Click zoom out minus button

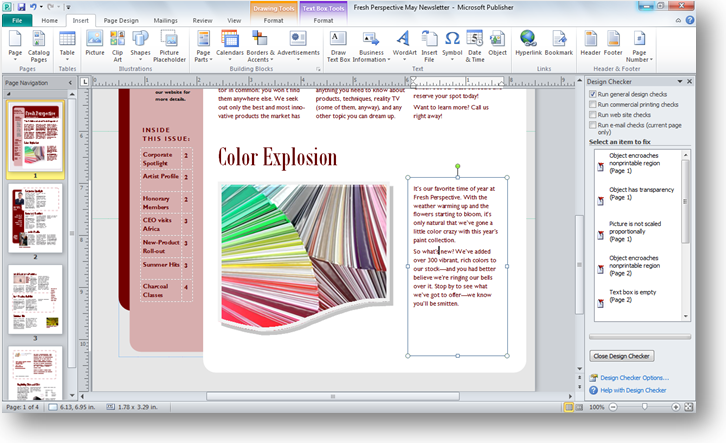(613, 407)
